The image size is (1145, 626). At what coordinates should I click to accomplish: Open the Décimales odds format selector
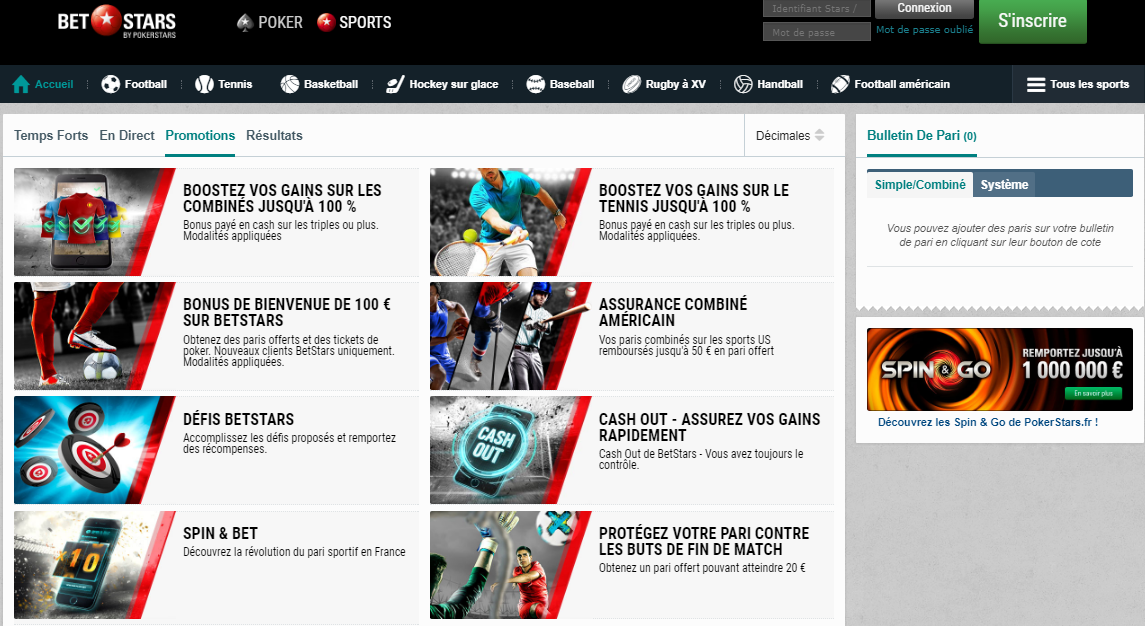coord(790,135)
